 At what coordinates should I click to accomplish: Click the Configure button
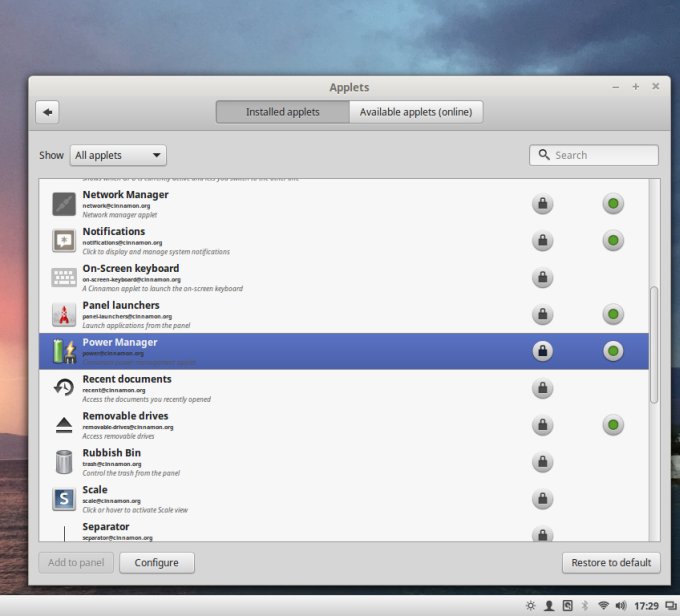pos(157,563)
